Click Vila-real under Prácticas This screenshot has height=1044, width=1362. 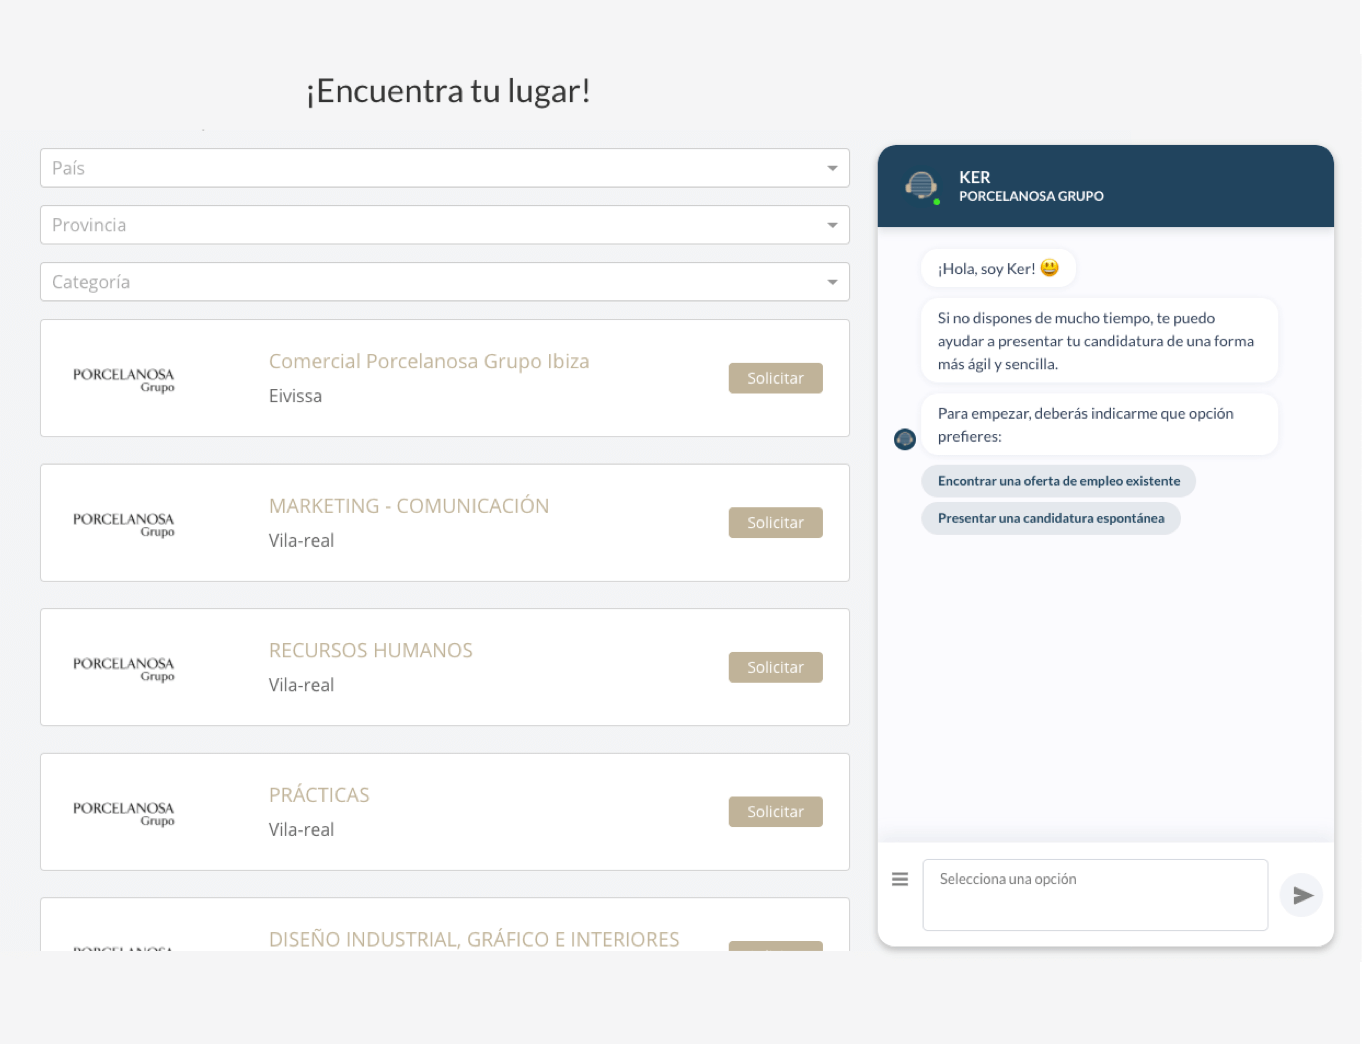click(x=301, y=830)
